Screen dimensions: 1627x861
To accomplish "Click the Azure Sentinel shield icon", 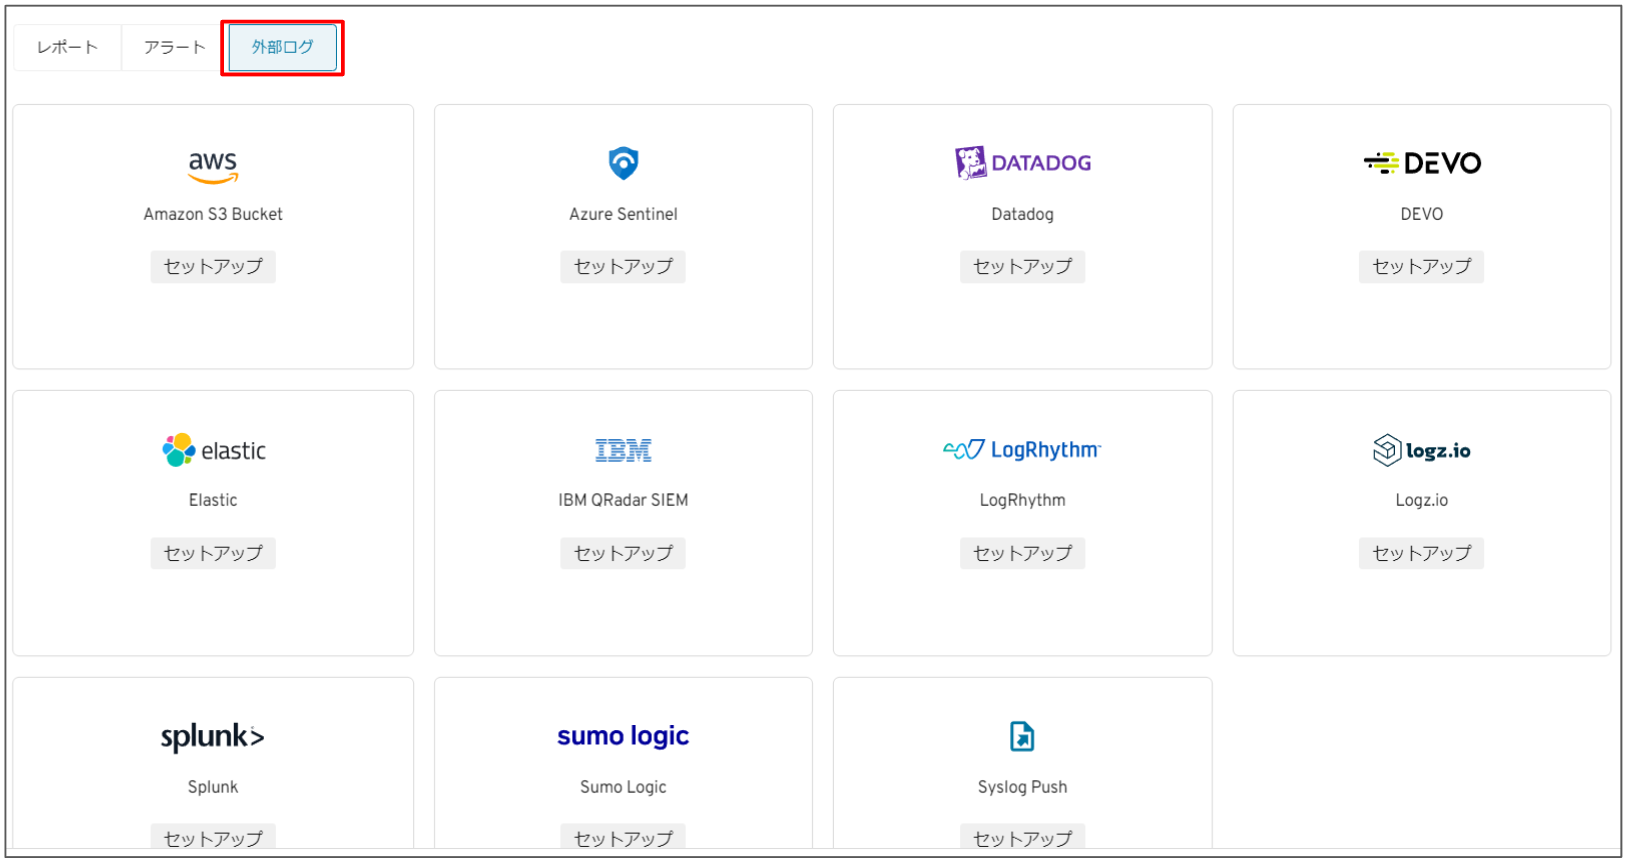I will [x=623, y=163].
